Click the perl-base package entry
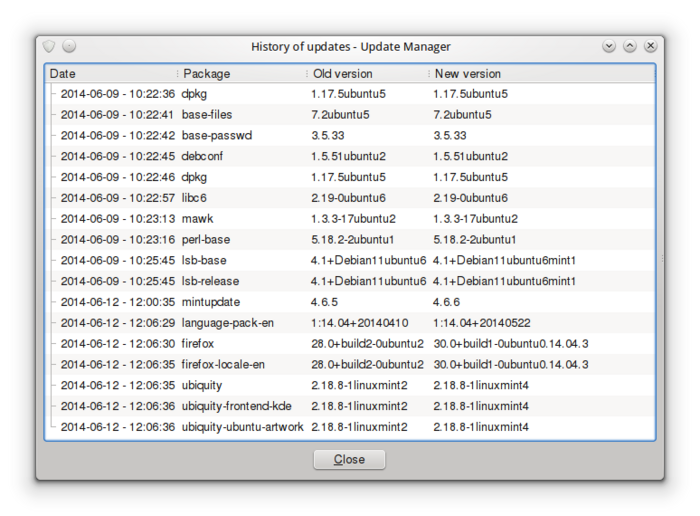The image size is (700, 516). [206, 240]
